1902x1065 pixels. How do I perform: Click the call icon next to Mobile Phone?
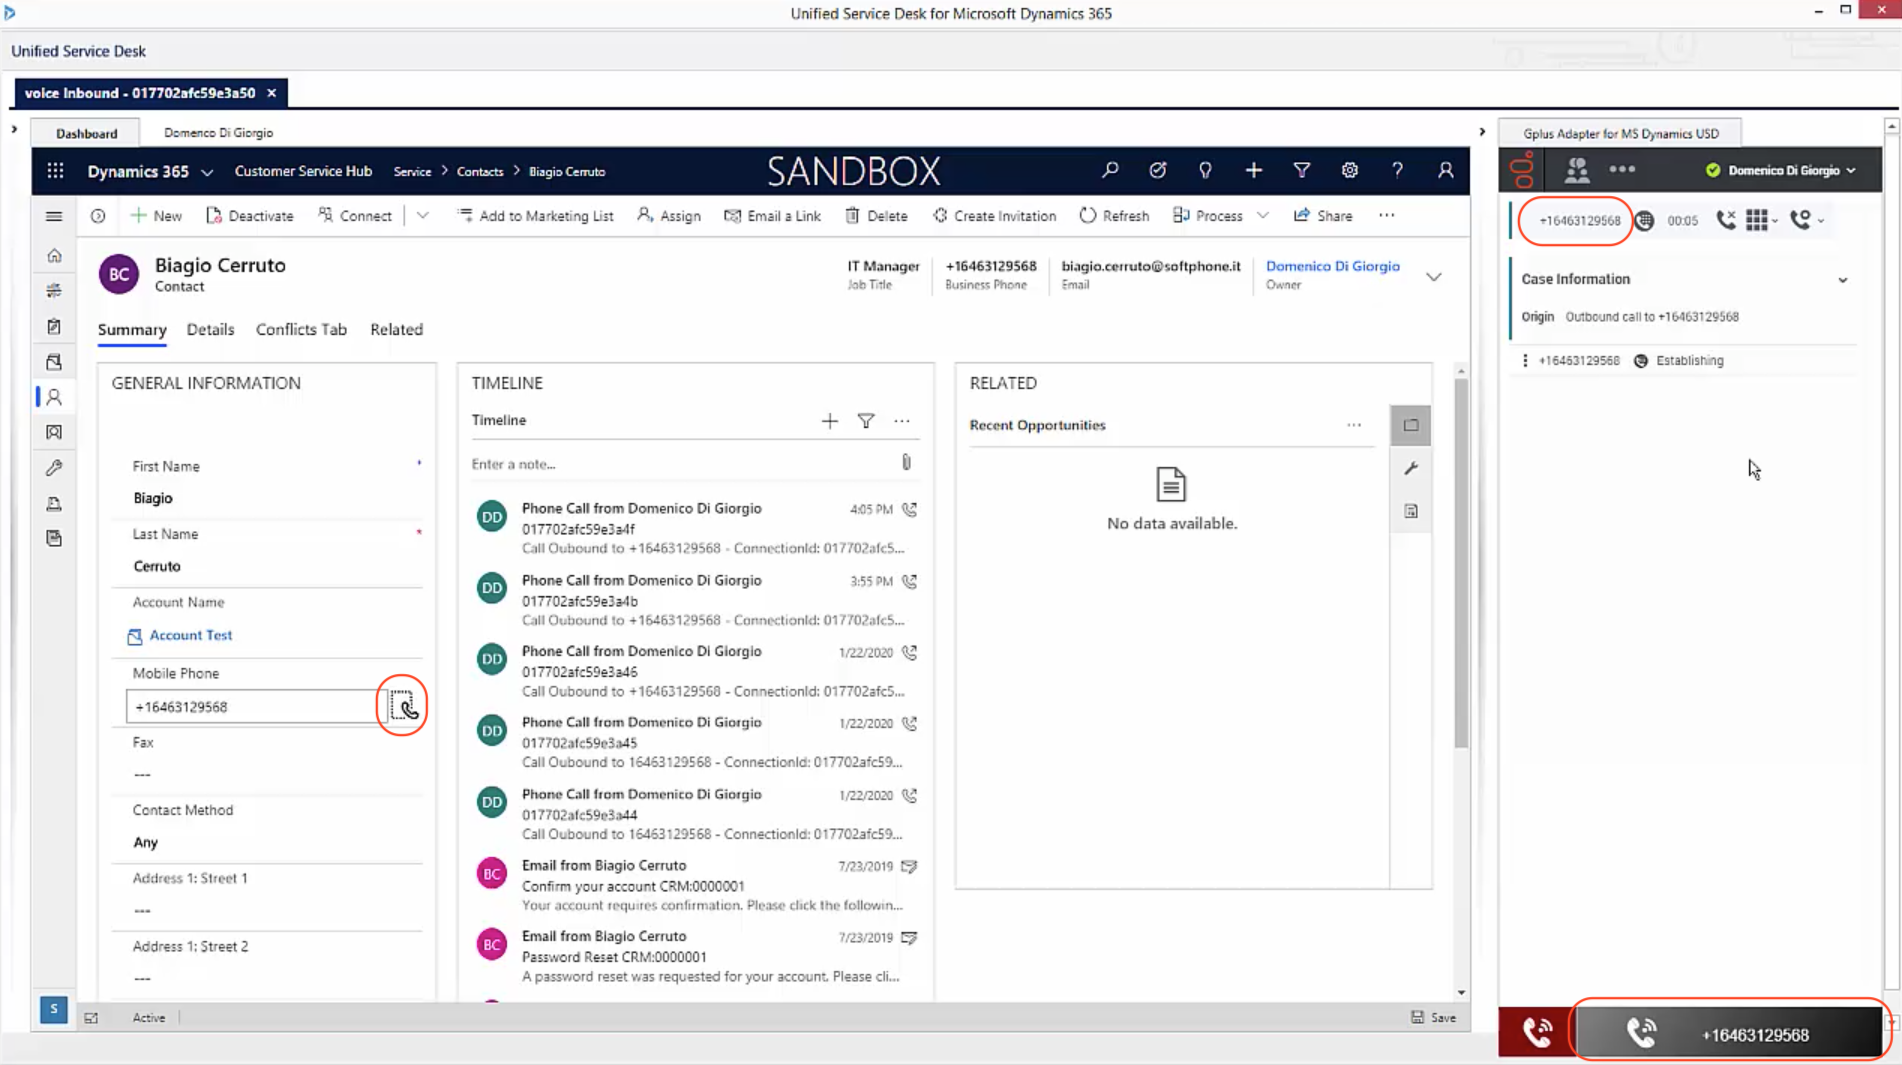click(403, 707)
